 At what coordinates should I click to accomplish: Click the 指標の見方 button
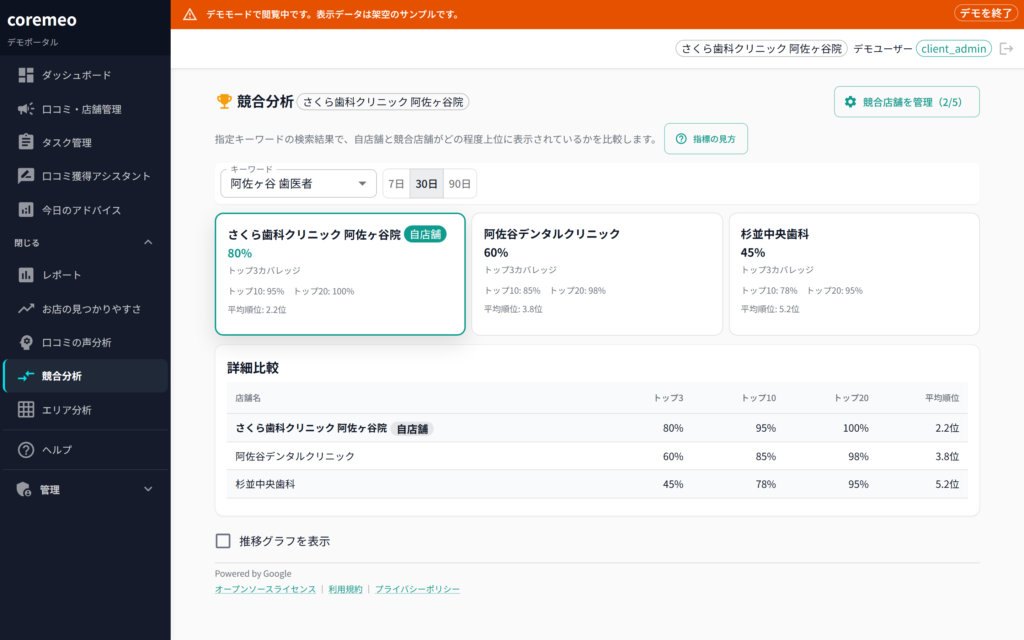pyautogui.click(x=706, y=138)
